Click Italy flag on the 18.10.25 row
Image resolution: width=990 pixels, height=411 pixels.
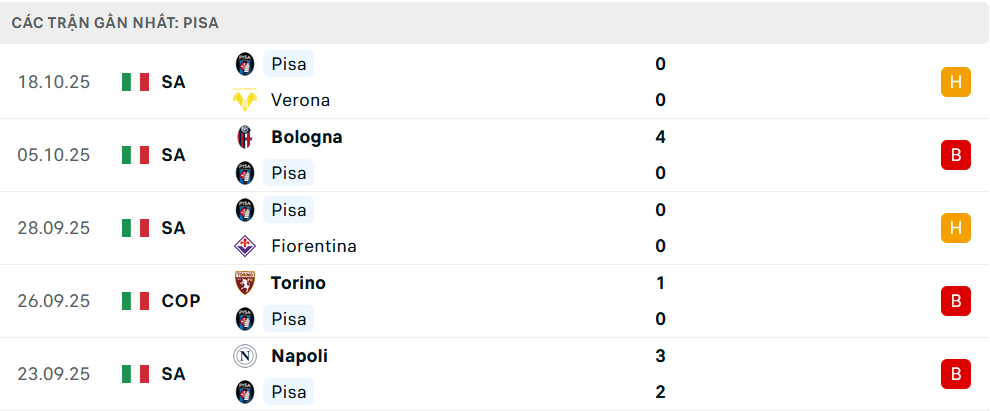pos(135,82)
